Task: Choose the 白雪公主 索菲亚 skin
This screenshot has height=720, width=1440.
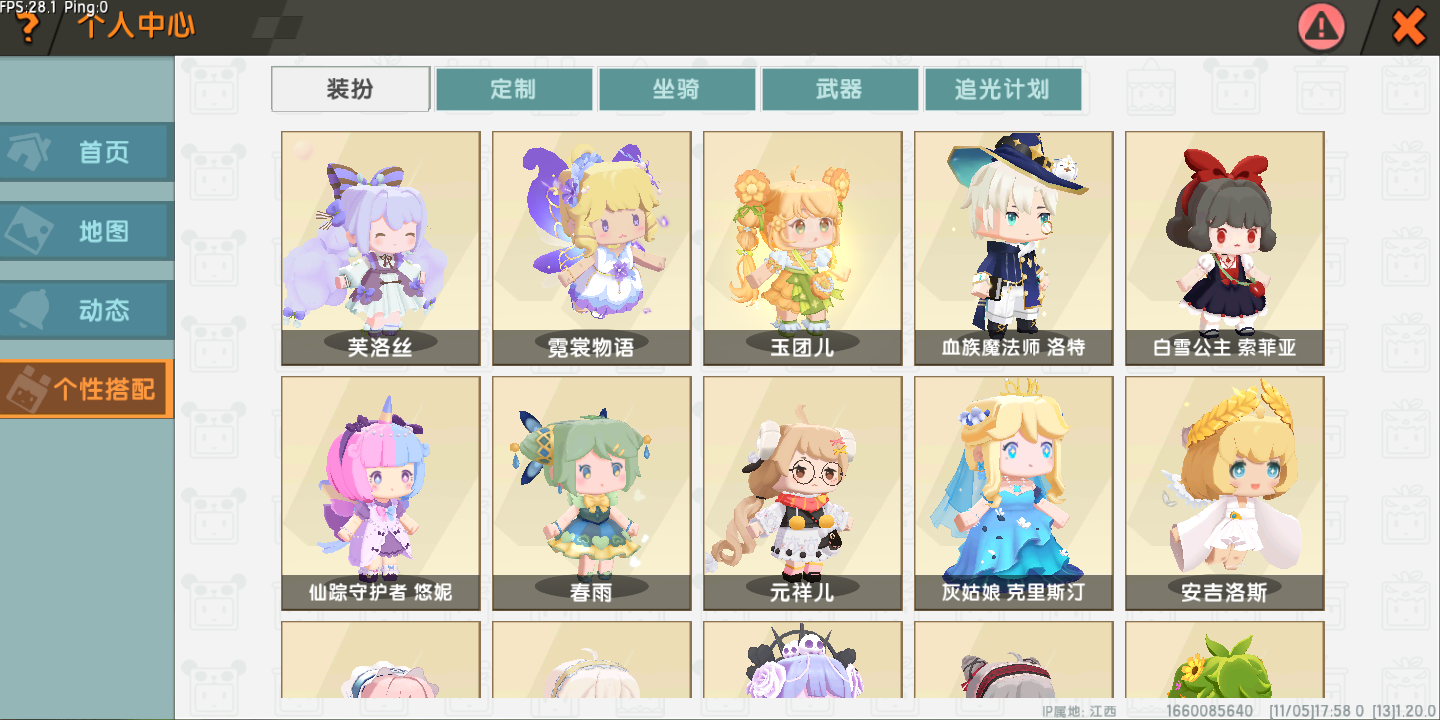Action: [1225, 248]
